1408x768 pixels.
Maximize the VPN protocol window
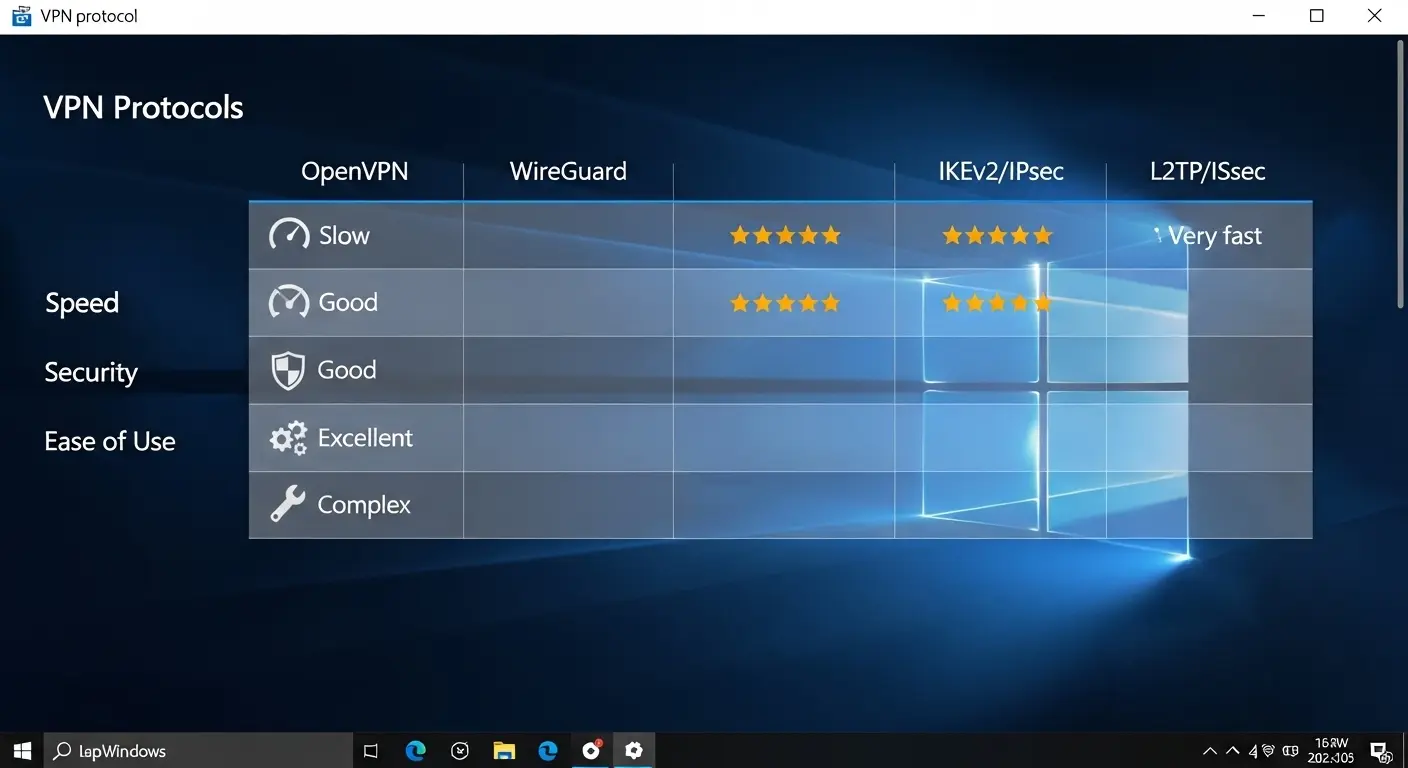(1317, 16)
